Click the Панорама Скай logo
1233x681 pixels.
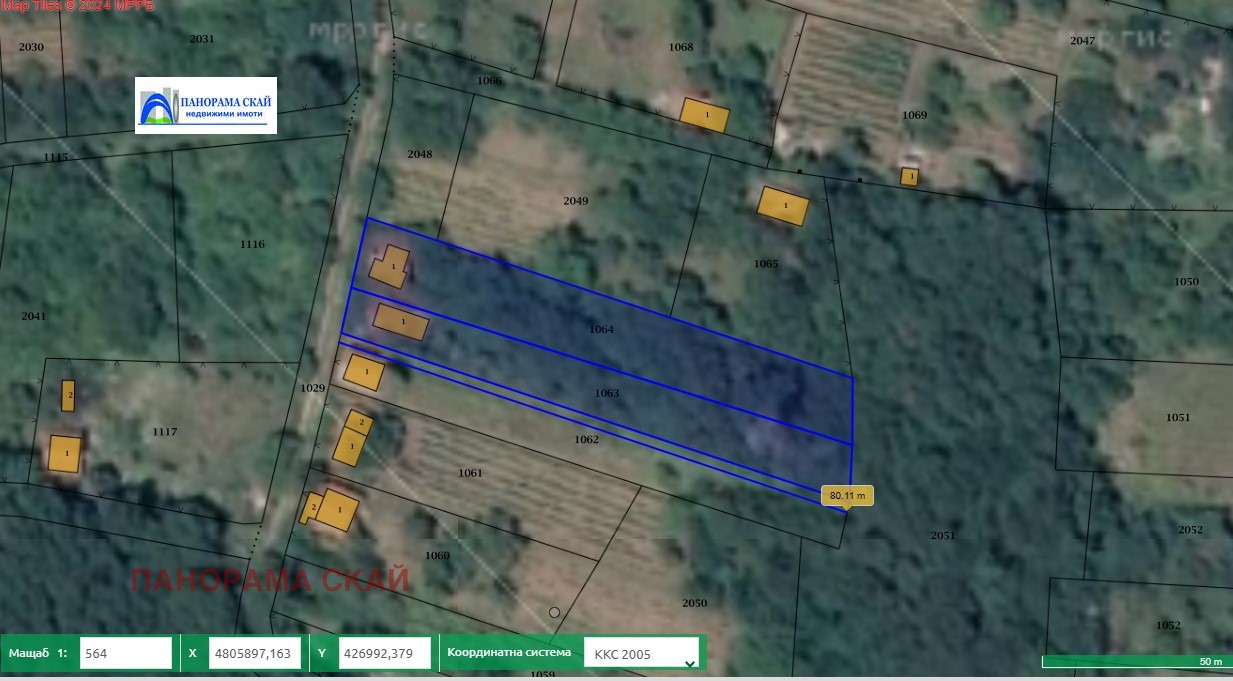click(206, 105)
